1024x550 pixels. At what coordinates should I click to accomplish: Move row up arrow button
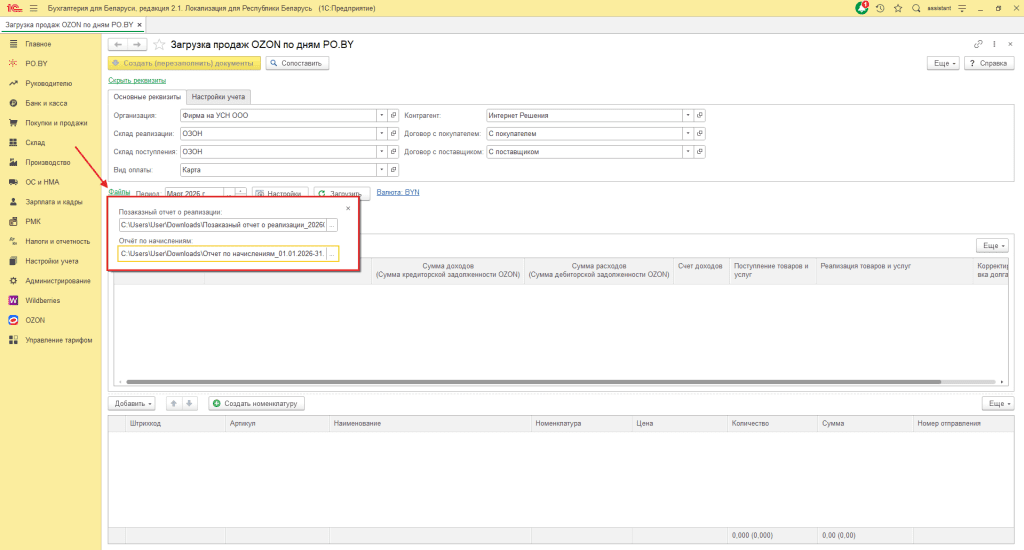174,404
